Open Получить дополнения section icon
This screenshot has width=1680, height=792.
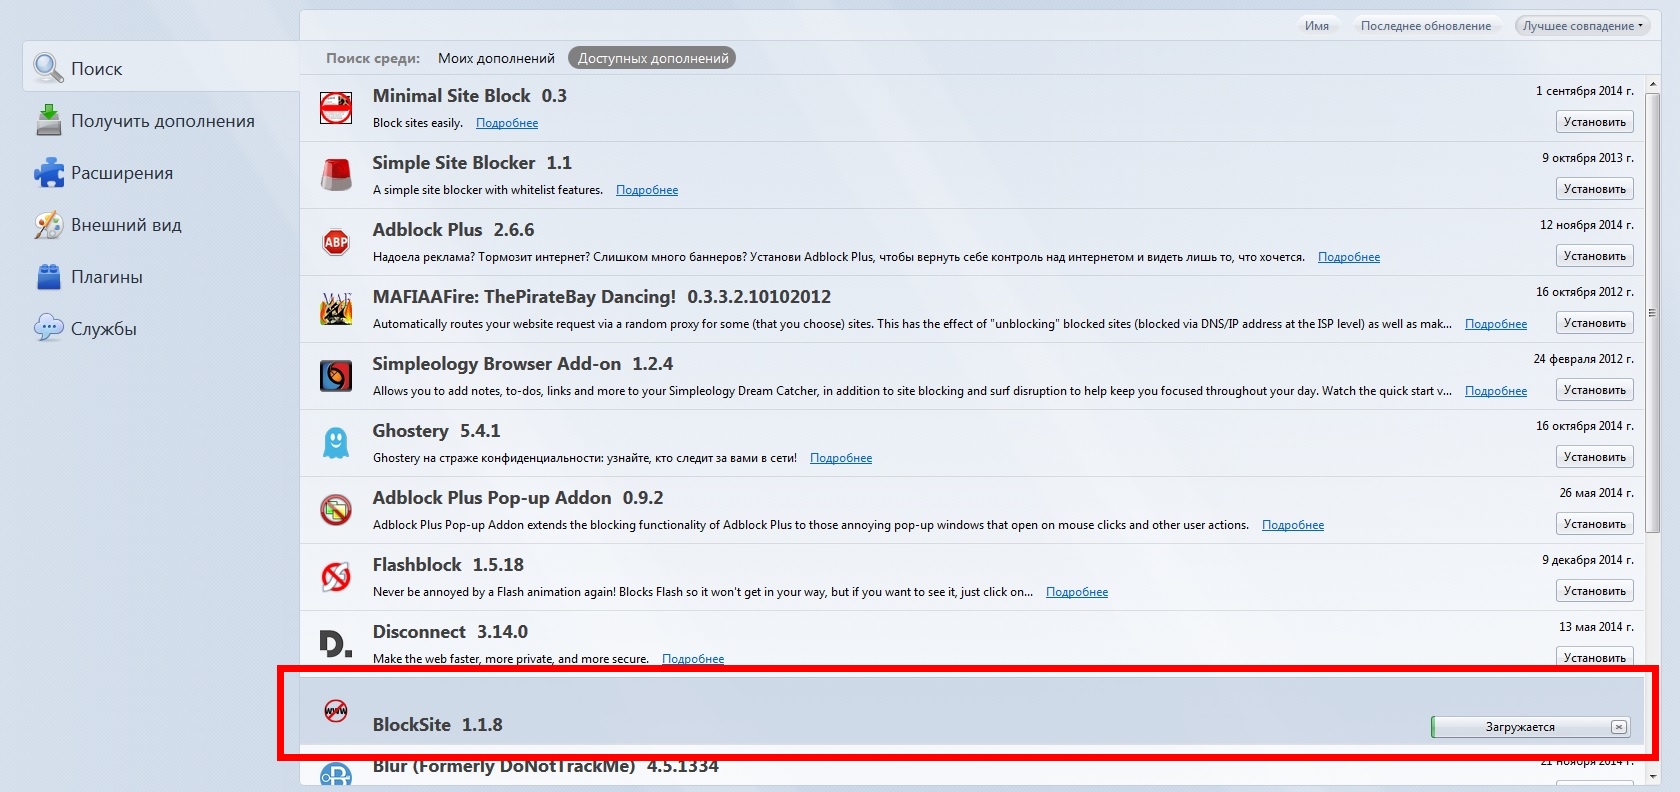pos(48,120)
